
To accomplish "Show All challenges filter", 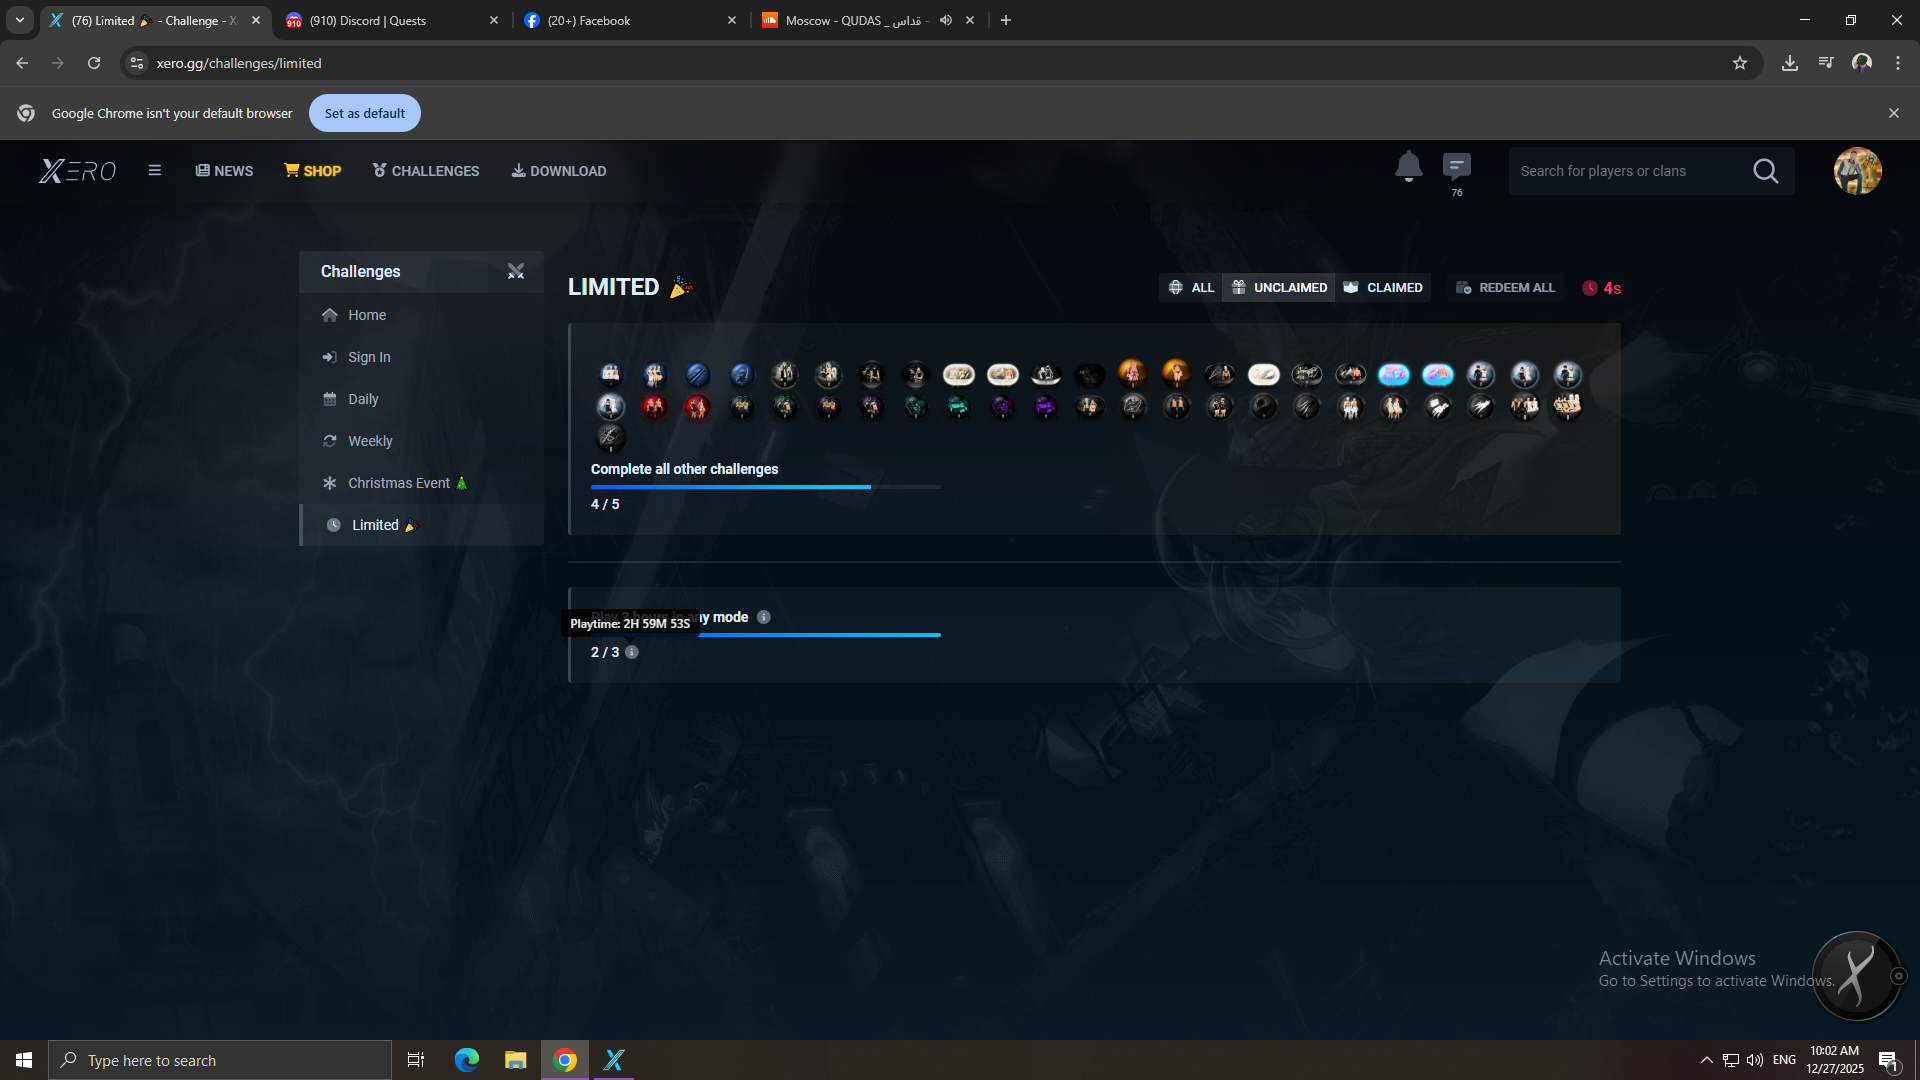I will click(1191, 288).
